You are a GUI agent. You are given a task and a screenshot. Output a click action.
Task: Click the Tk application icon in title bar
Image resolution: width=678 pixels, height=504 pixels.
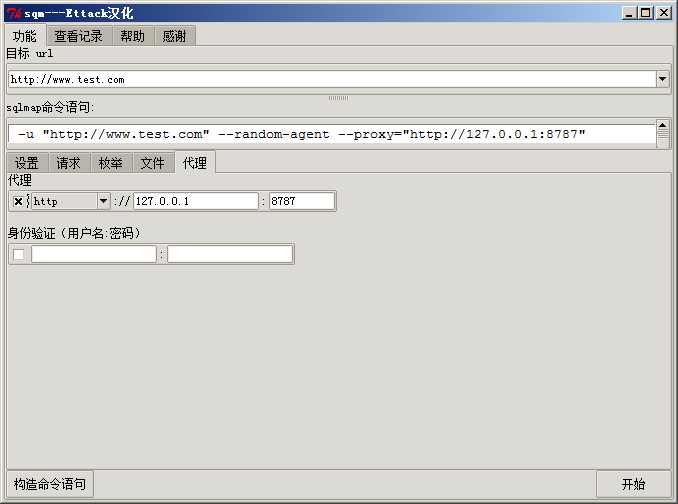[14, 14]
